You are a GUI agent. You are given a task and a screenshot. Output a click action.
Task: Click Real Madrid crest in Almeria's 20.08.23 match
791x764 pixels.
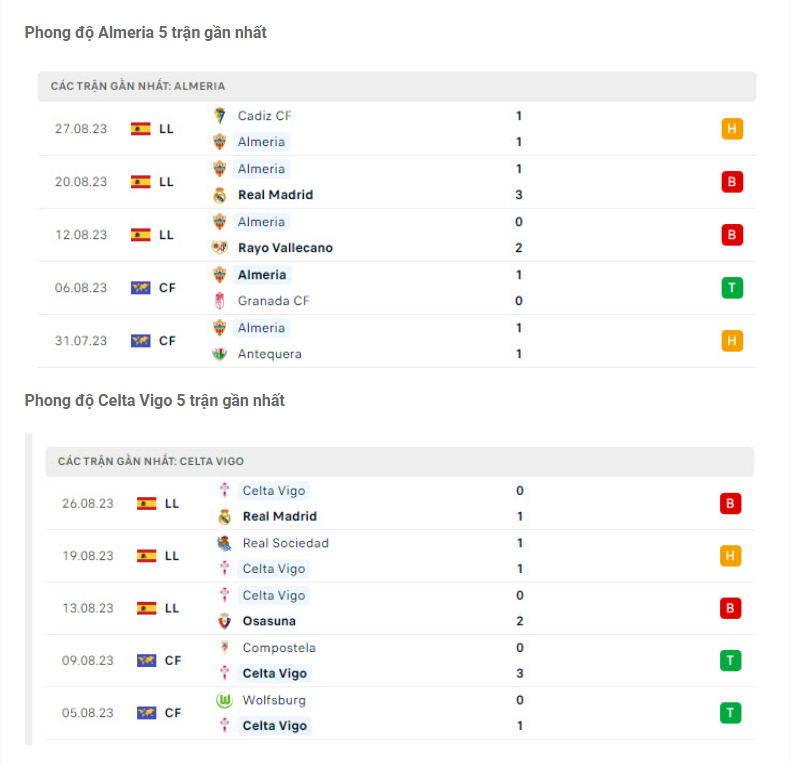click(x=220, y=195)
